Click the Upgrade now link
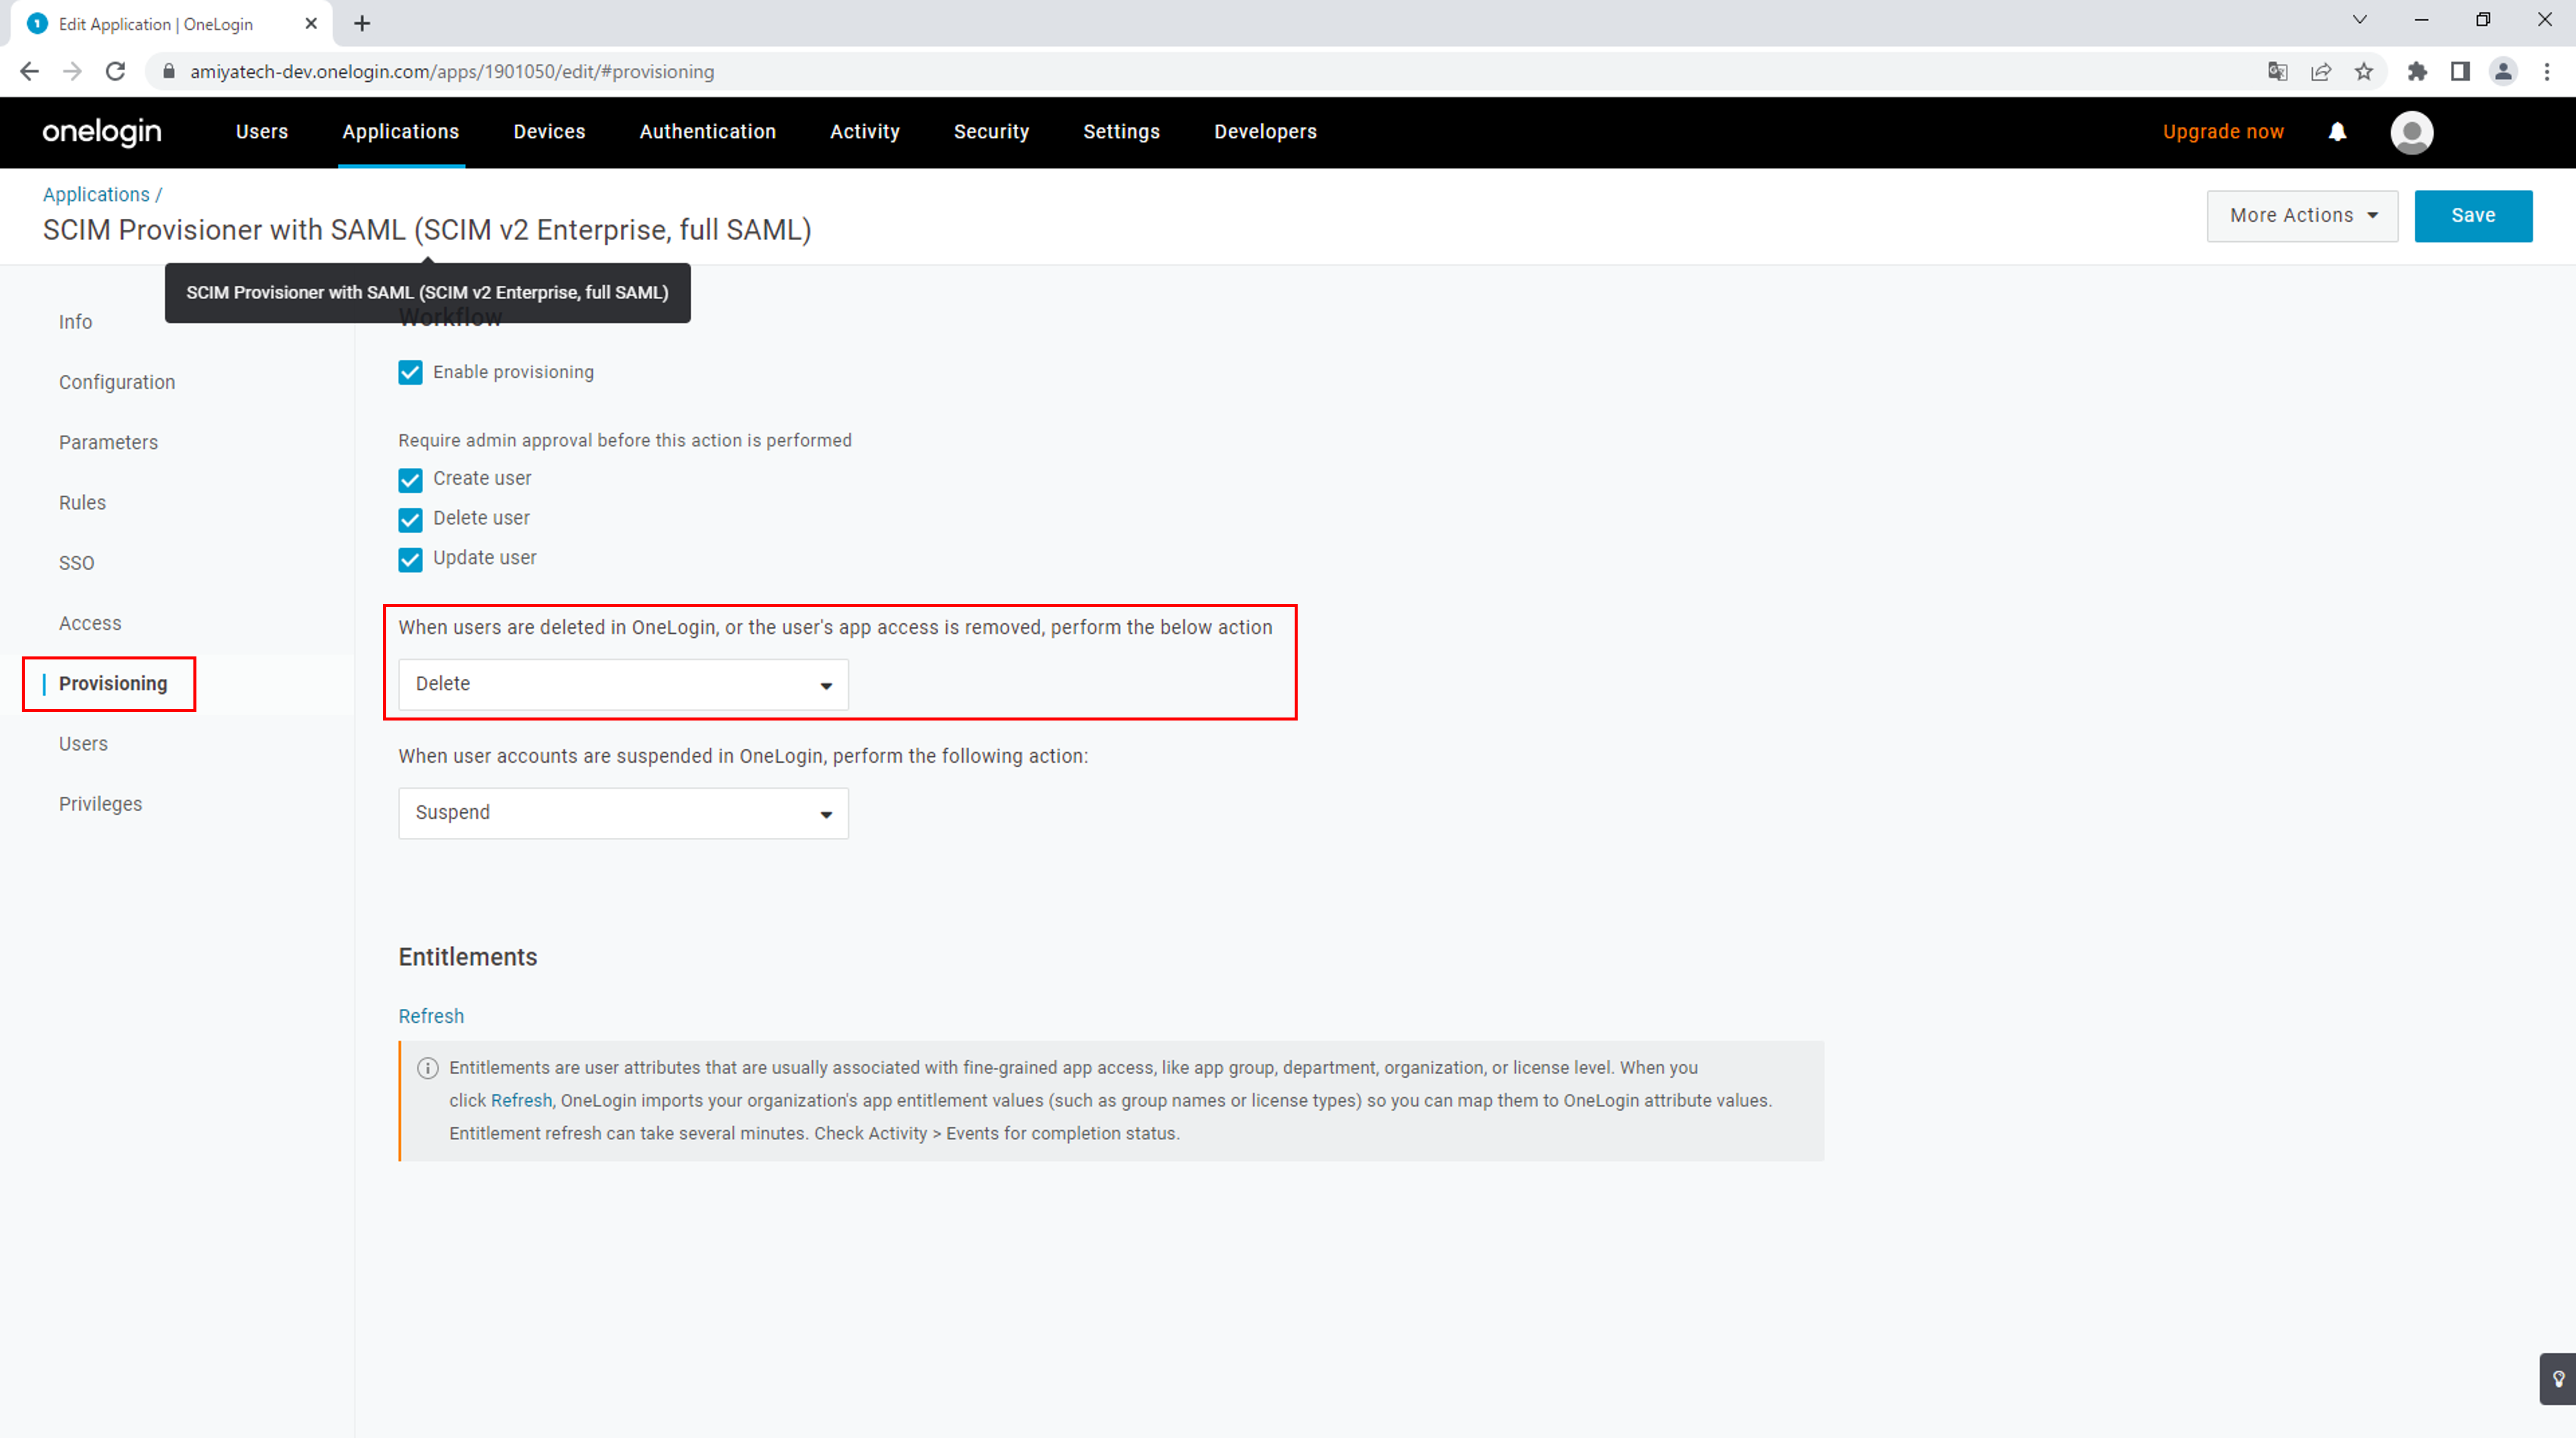 [2223, 132]
